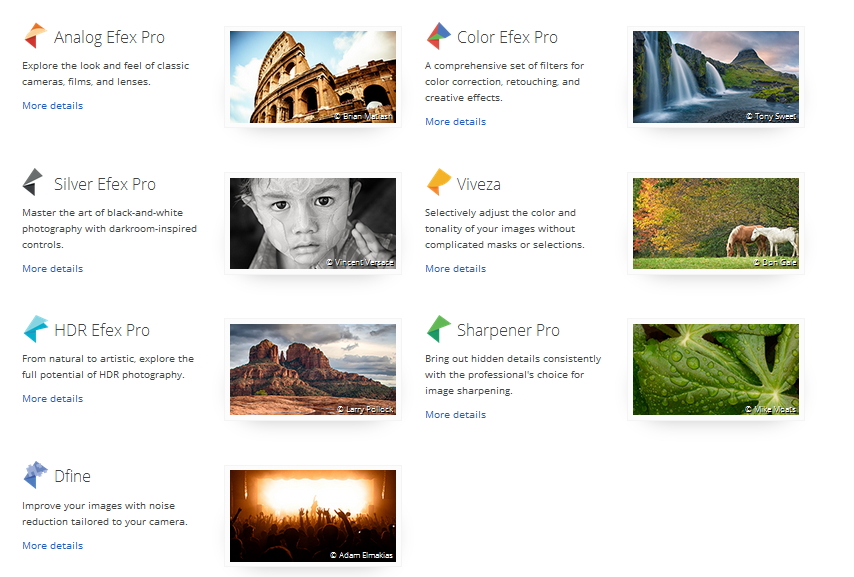Click the green Sharpener Pro icon
Viewport: 854px width, 577px height.
click(438, 329)
